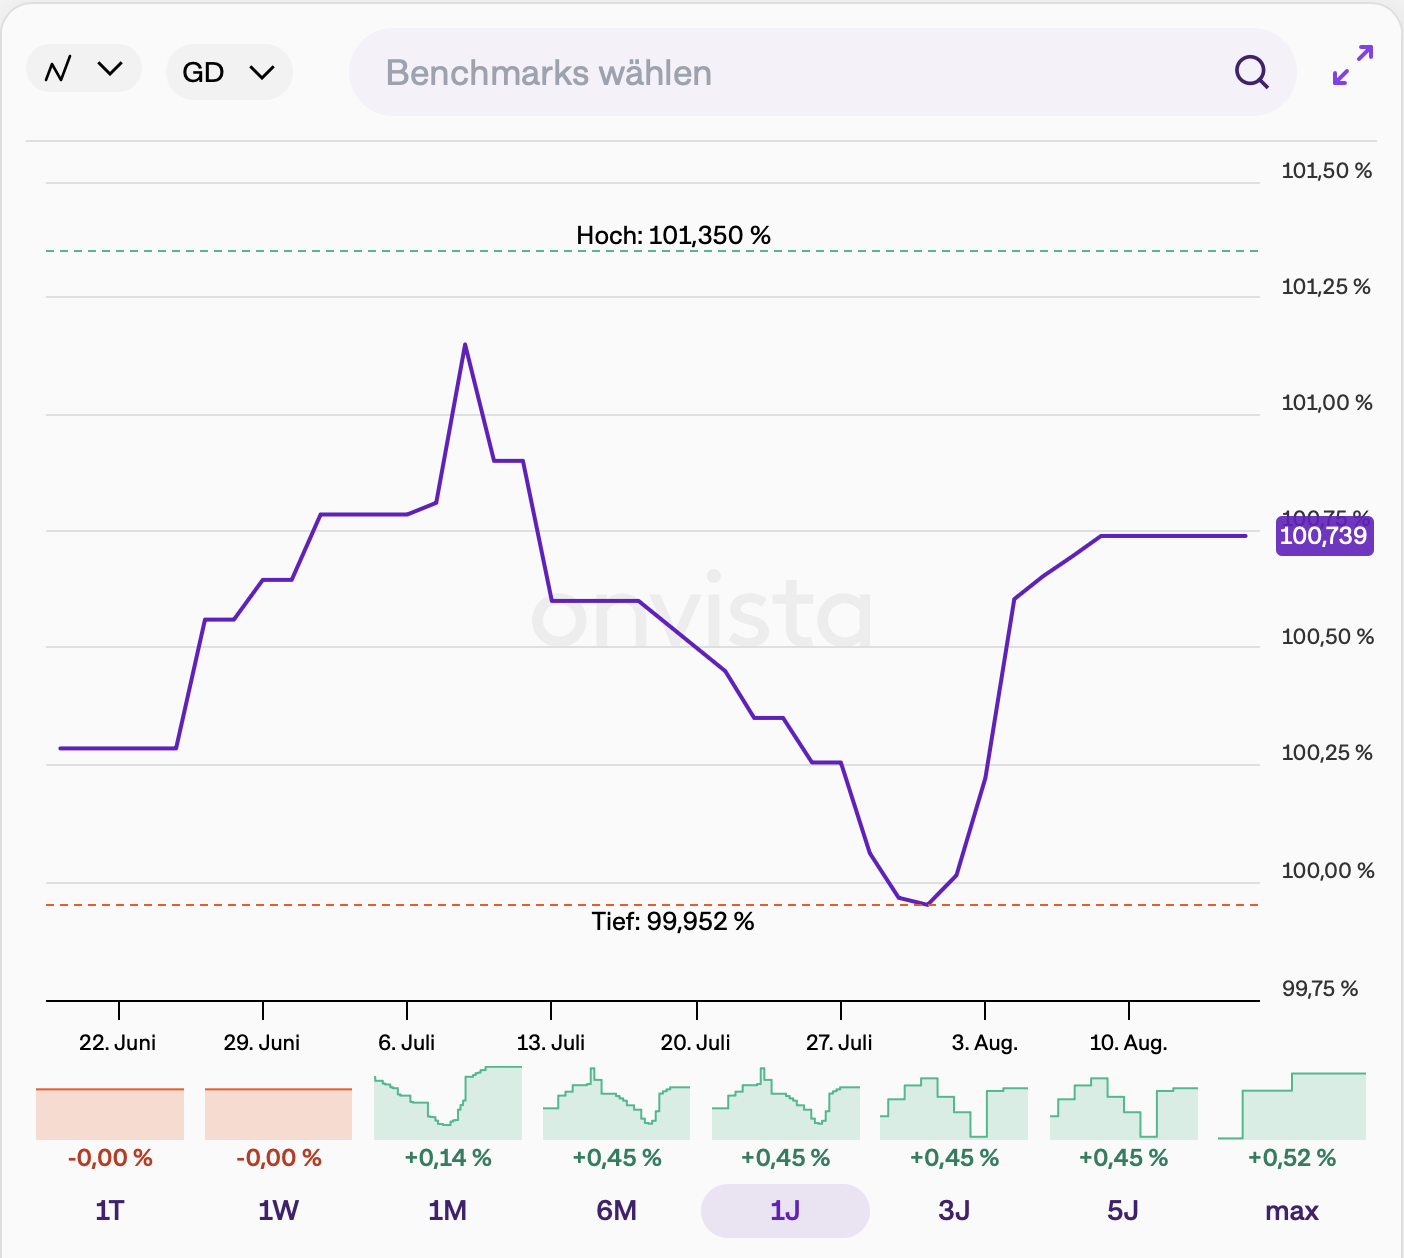Click the 29. Juni date label

tap(262, 1043)
